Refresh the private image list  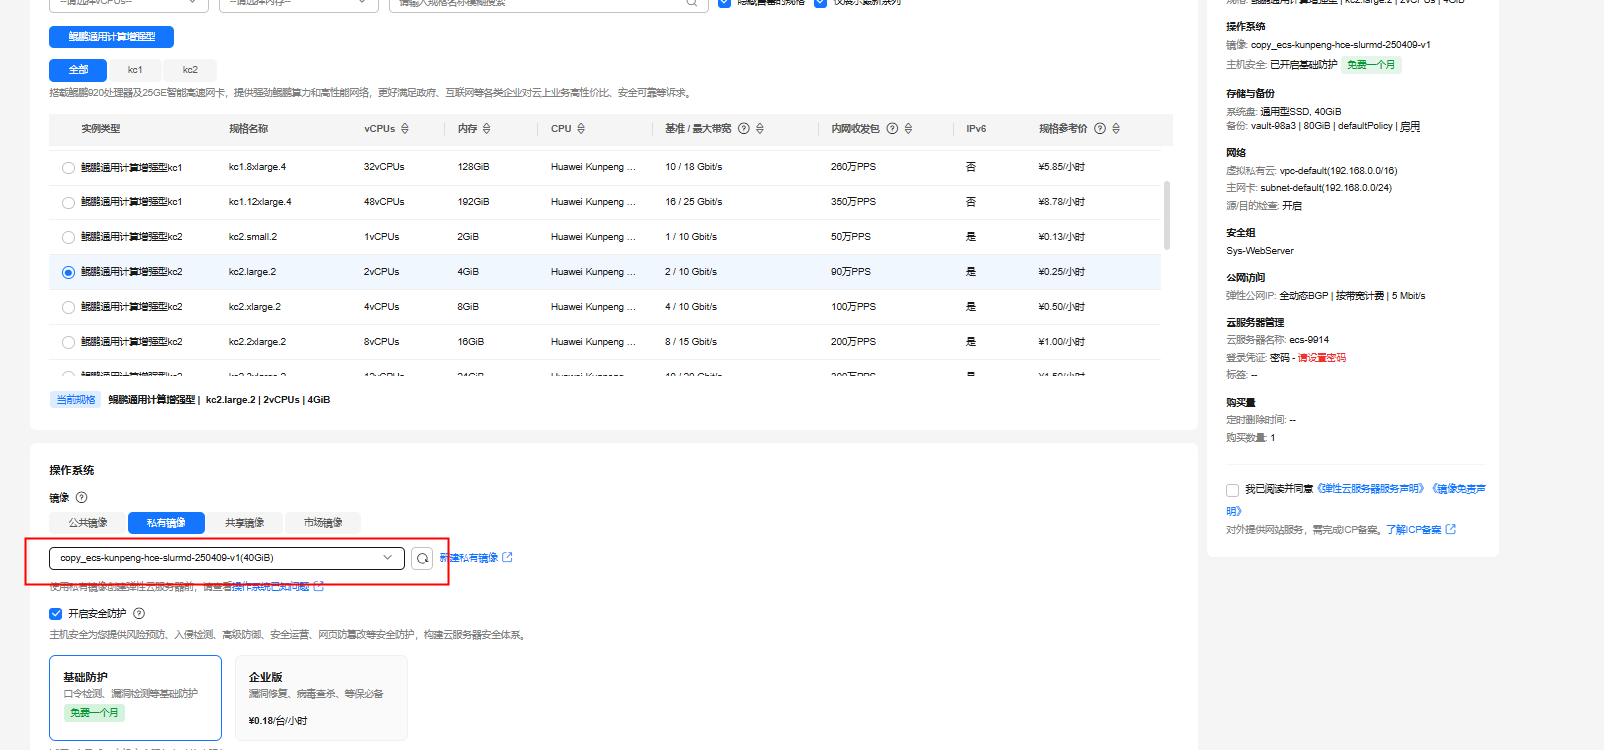click(423, 558)
